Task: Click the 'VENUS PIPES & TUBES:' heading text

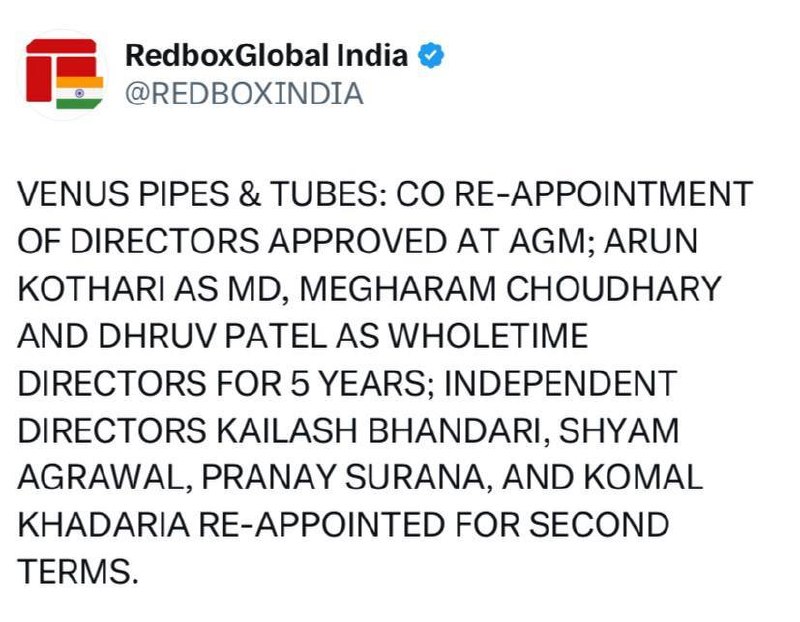Action: tap(202, 194)
